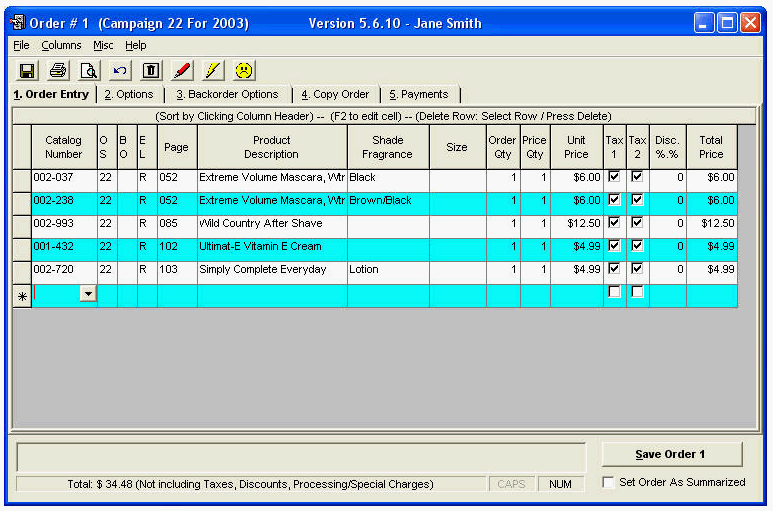Click the red marker pen icon
The image size is (773, 511).
tap(182, 70)
